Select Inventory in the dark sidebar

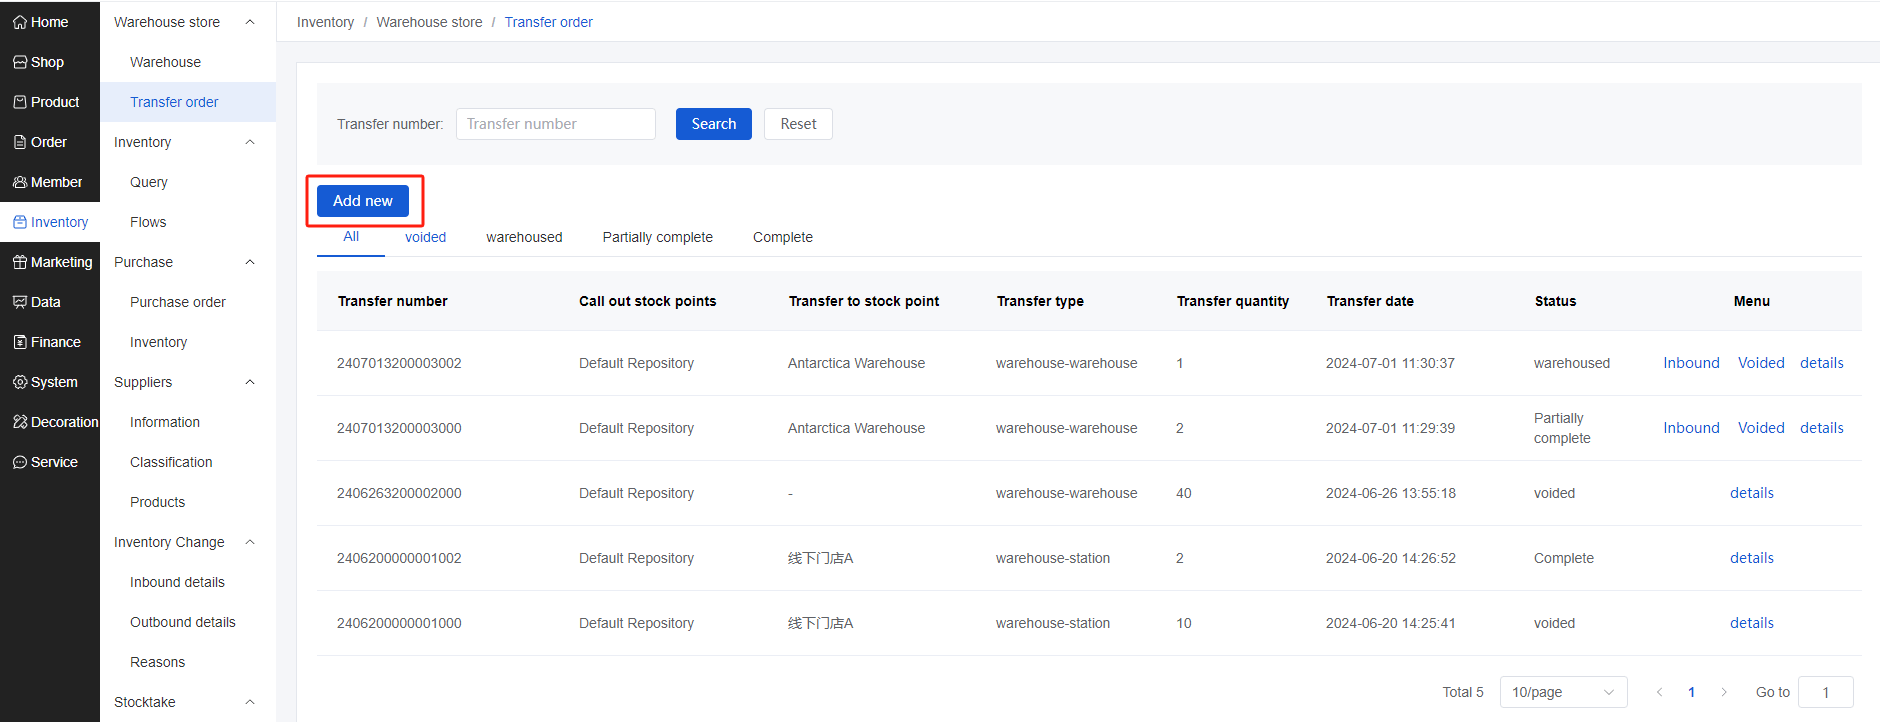coord(50,222)
